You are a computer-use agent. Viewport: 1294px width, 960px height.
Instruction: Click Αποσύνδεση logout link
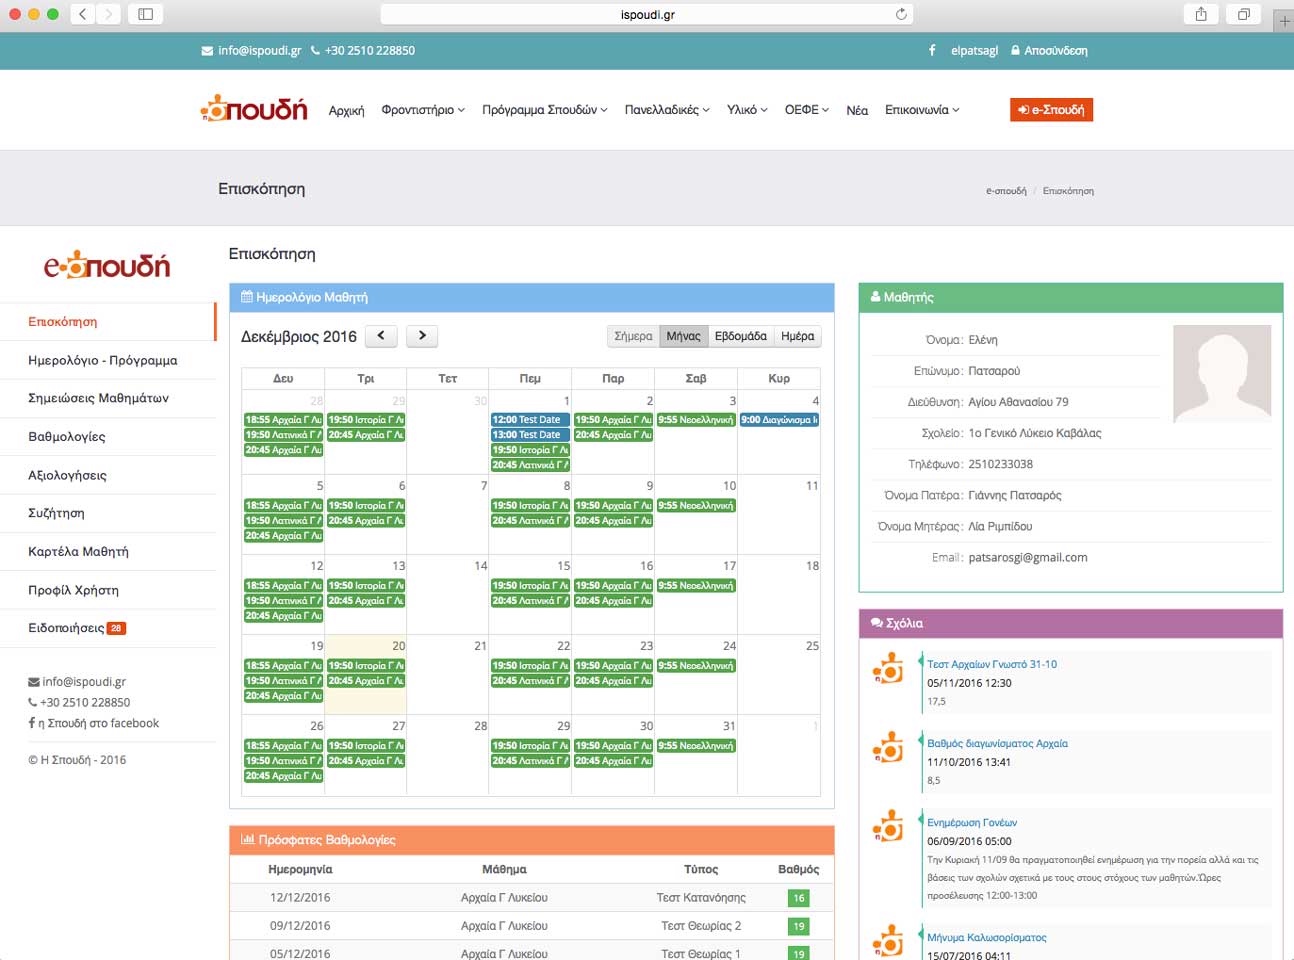pos(1049,50)
